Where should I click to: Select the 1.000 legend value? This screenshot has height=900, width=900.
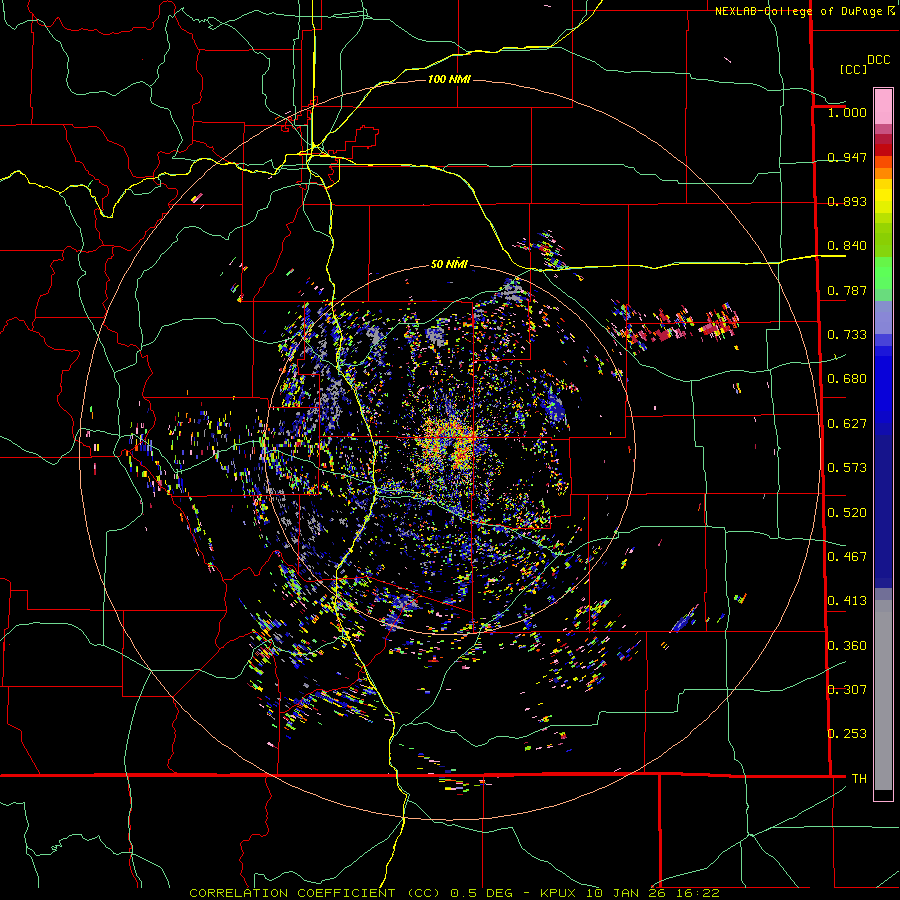click(x=847, y=113)
